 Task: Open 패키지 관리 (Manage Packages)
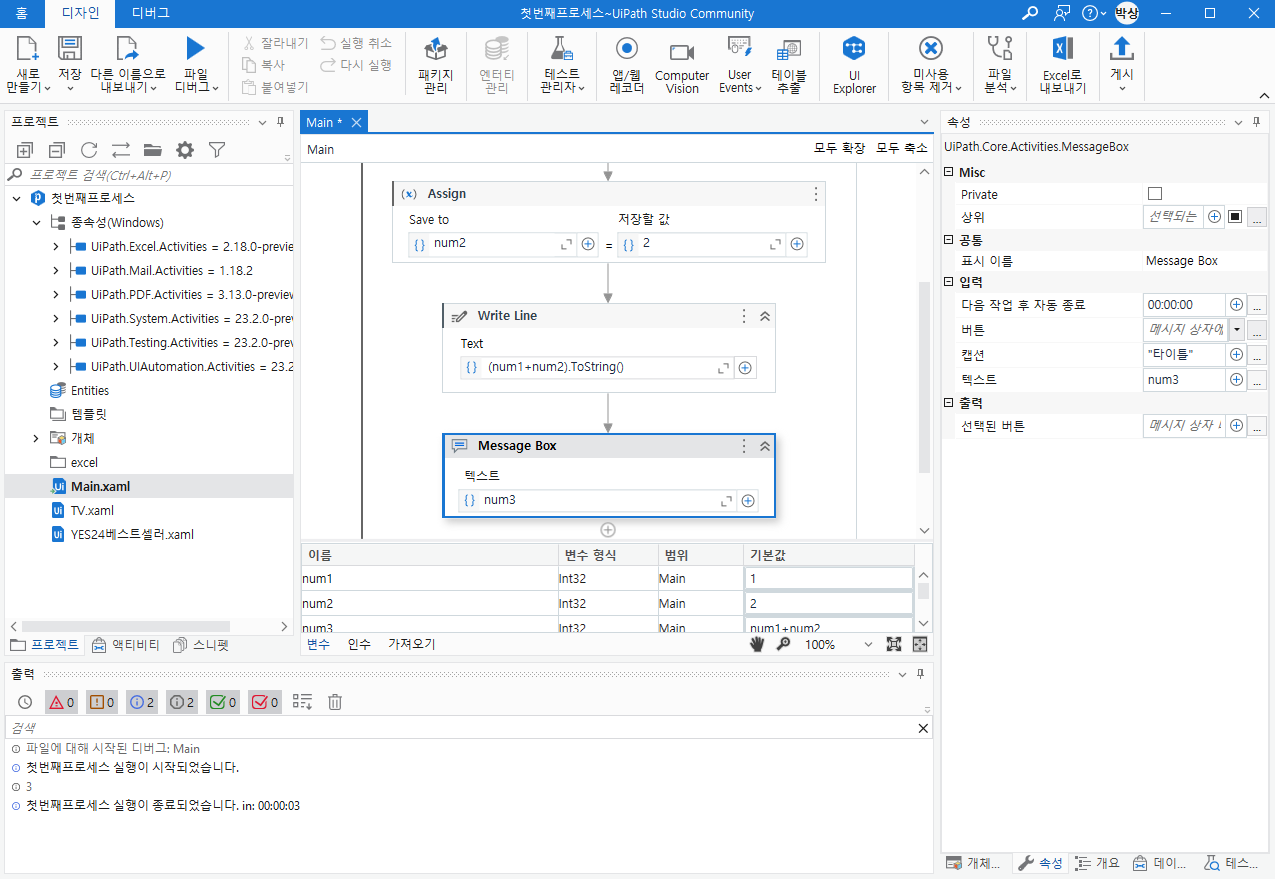[x=435, y=66]
